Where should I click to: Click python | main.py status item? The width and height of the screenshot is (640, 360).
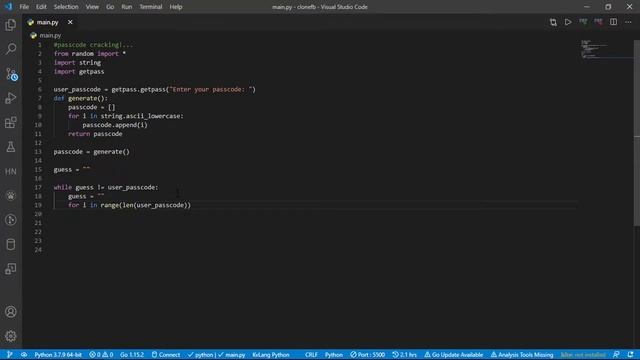point(216,355)
